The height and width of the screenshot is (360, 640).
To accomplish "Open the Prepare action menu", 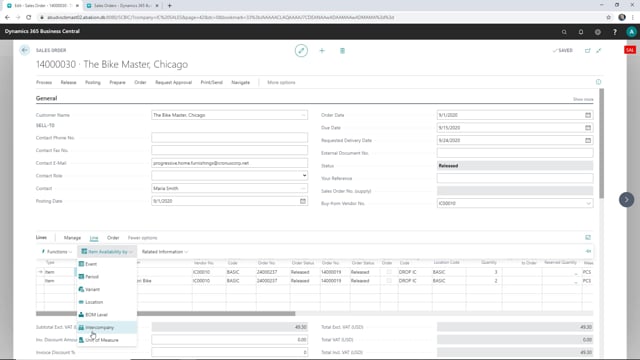I will pos(117,82).
